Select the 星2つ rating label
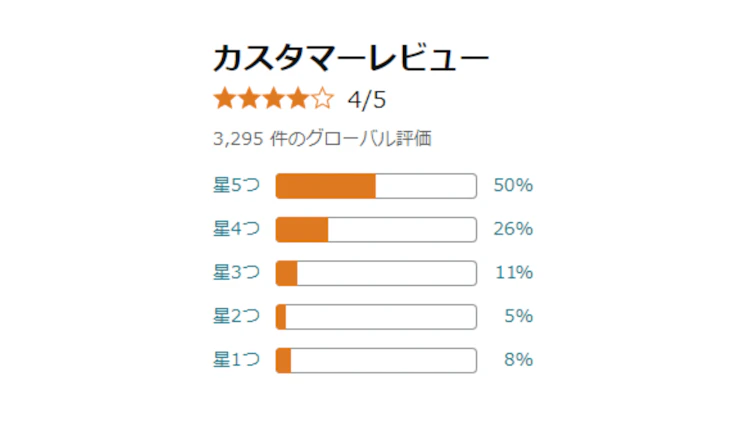Screen dimensions: 750x422 (236, 317)
